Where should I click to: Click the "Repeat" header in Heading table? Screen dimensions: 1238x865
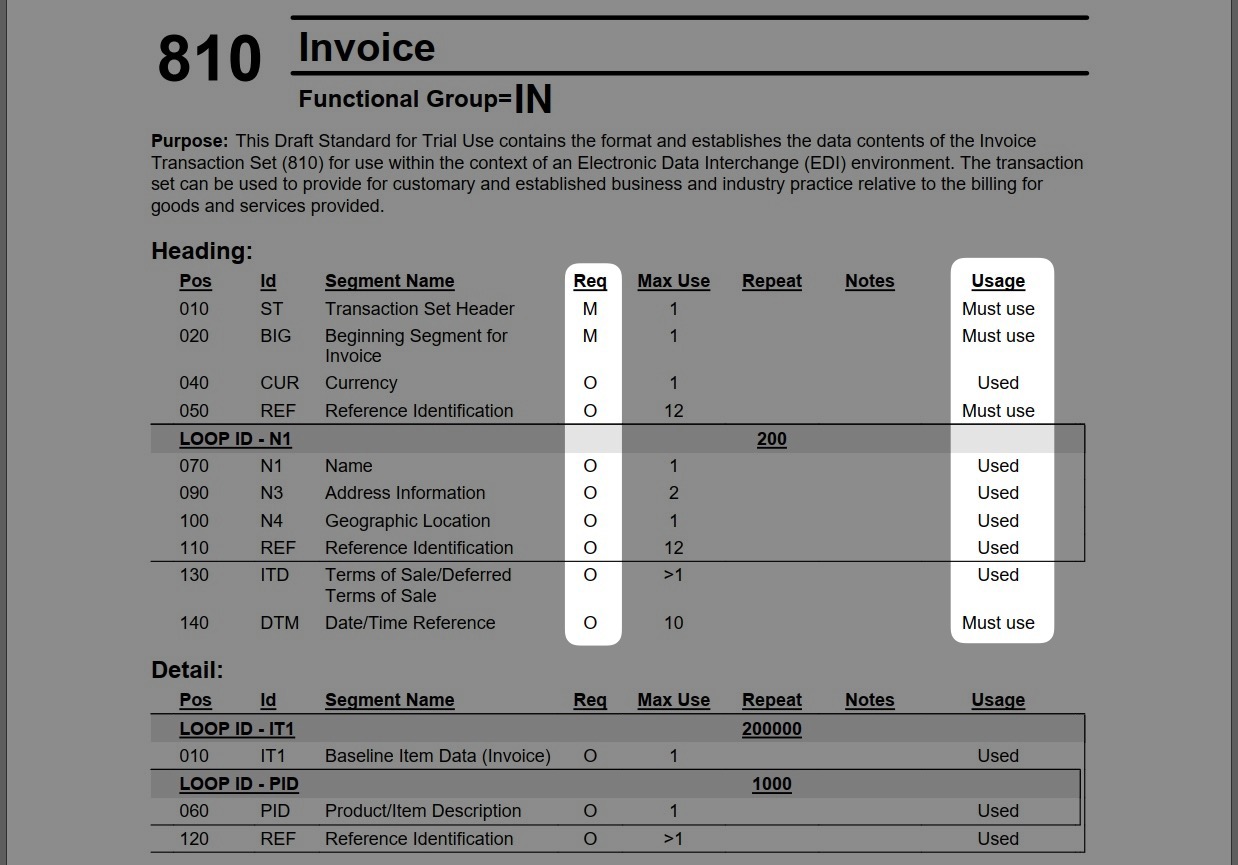click(772, 281)
